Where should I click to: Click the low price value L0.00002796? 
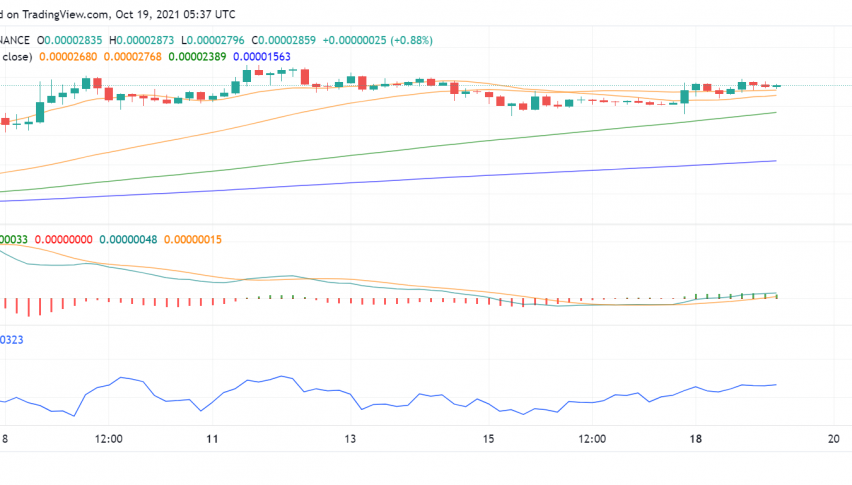(x=212, y=41)
